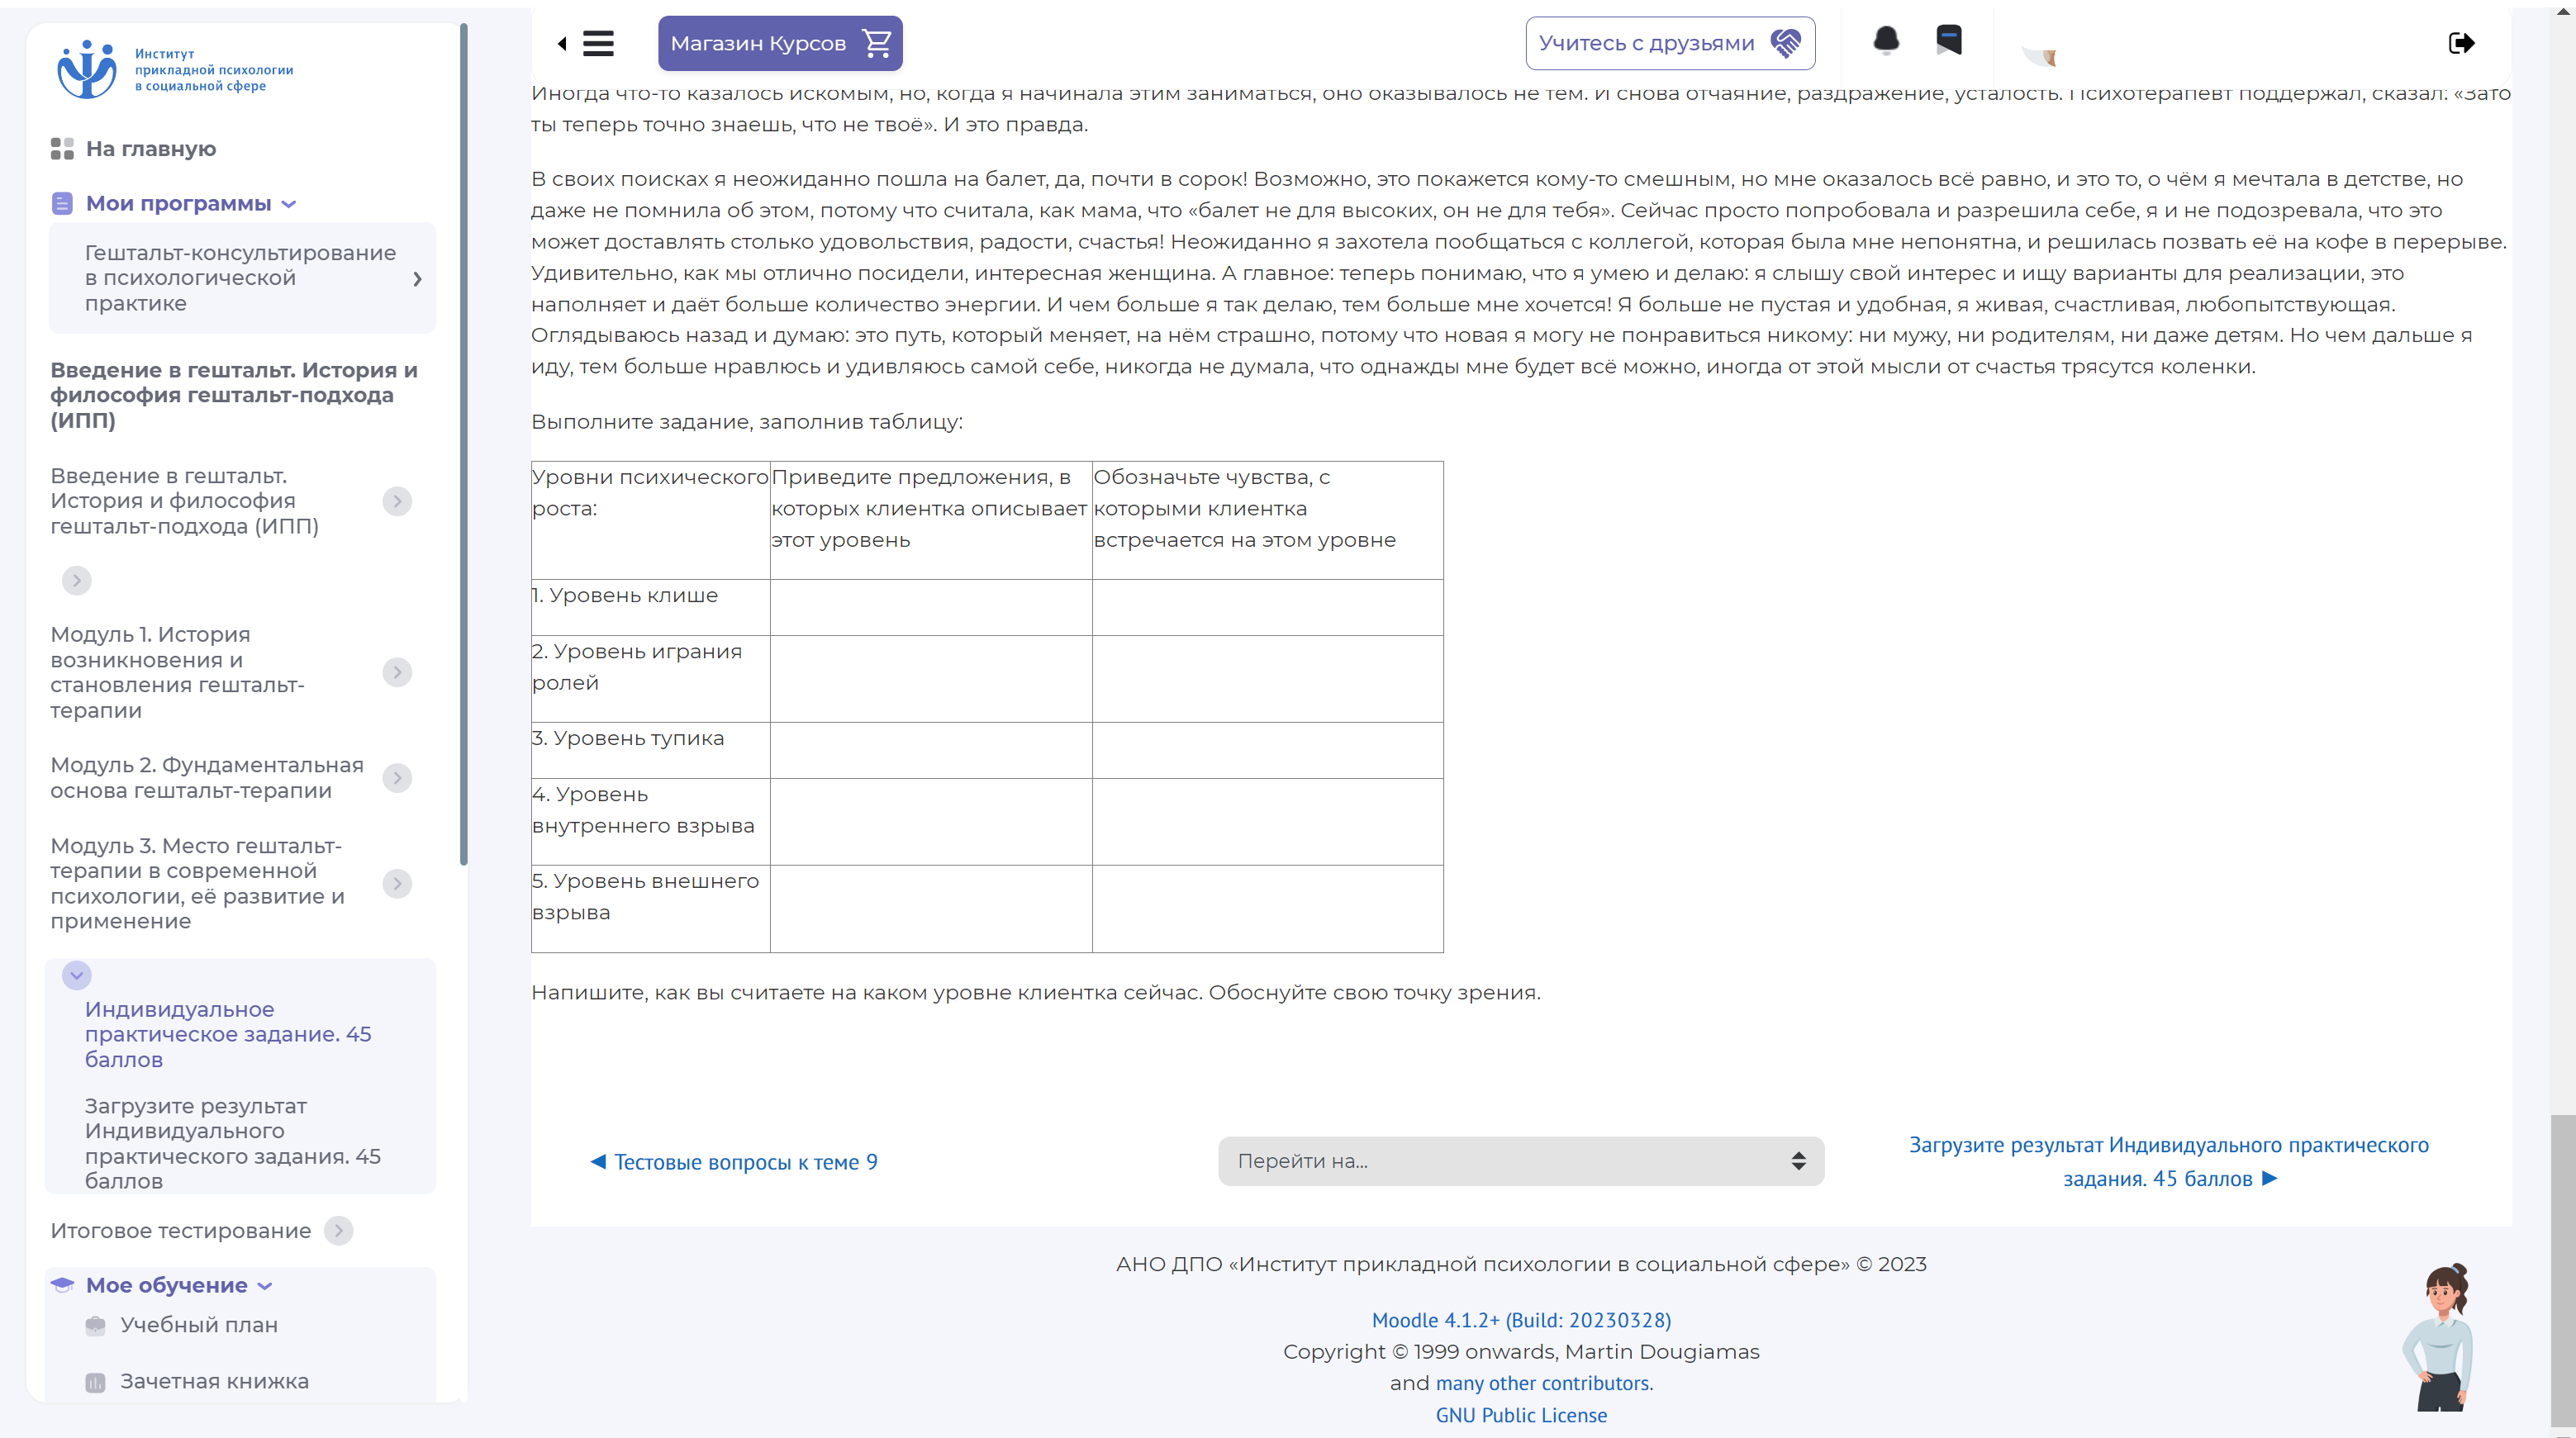
Task: Go to На главную
Action: 151,149
